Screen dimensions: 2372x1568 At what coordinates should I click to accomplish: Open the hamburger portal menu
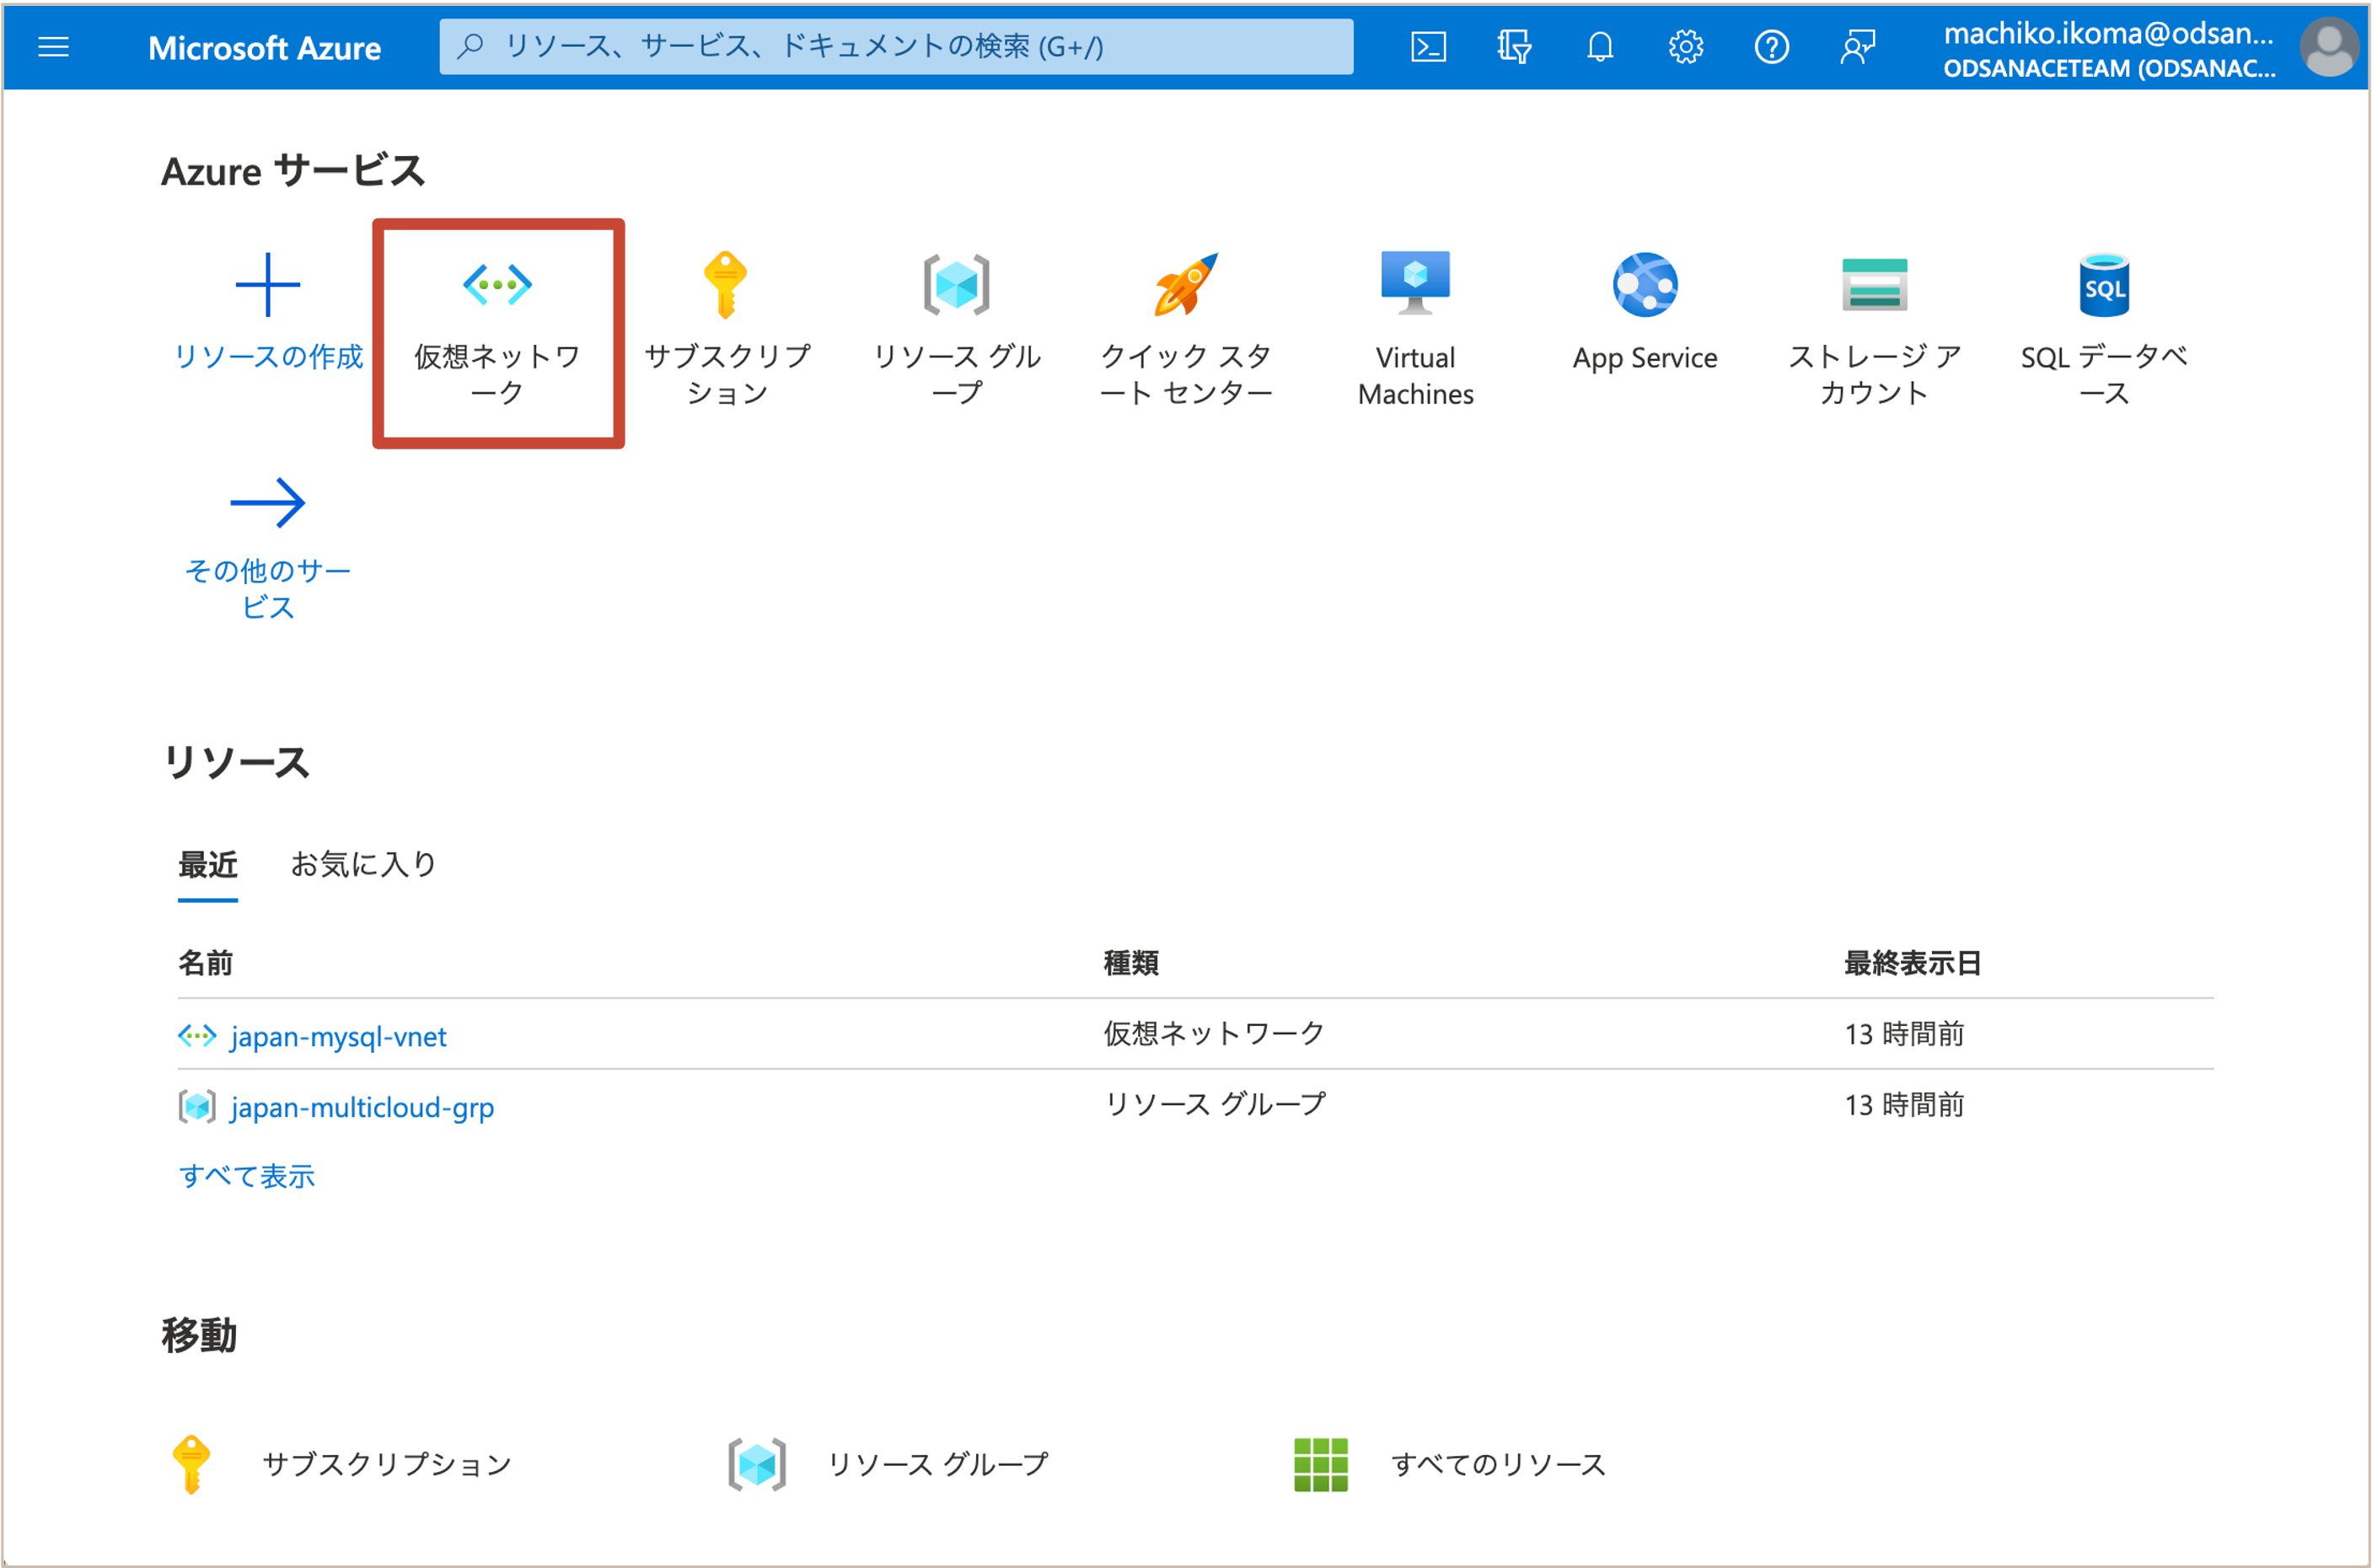click(x=53, y=47)
